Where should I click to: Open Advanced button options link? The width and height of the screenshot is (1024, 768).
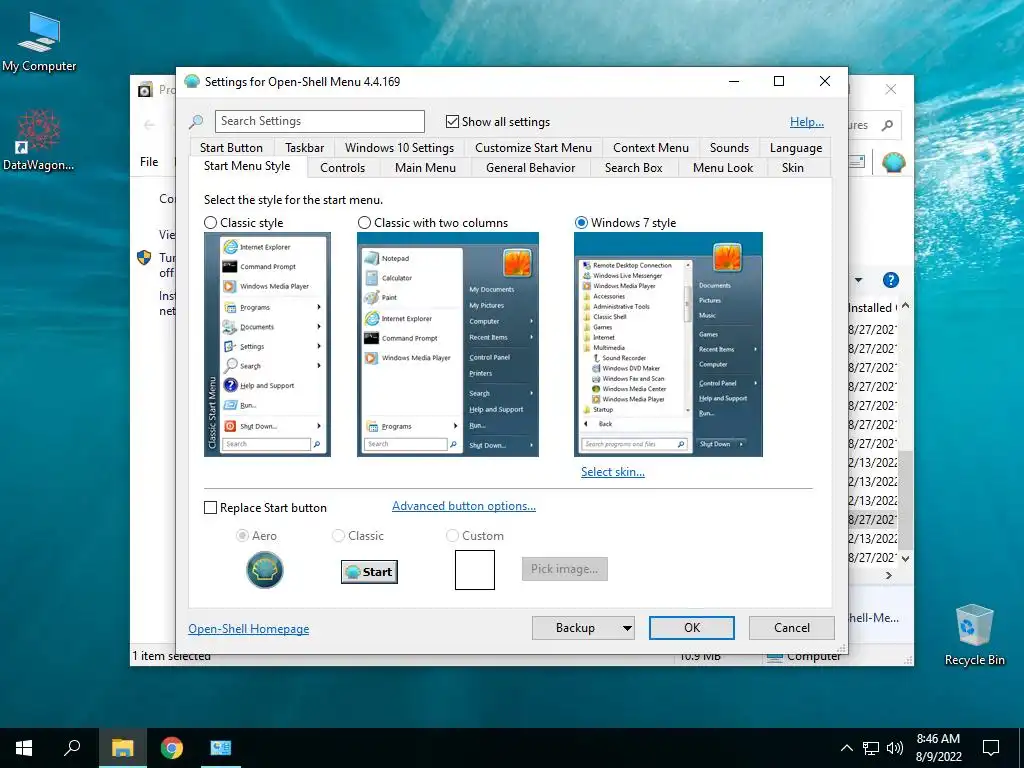[x=464, y=505]
